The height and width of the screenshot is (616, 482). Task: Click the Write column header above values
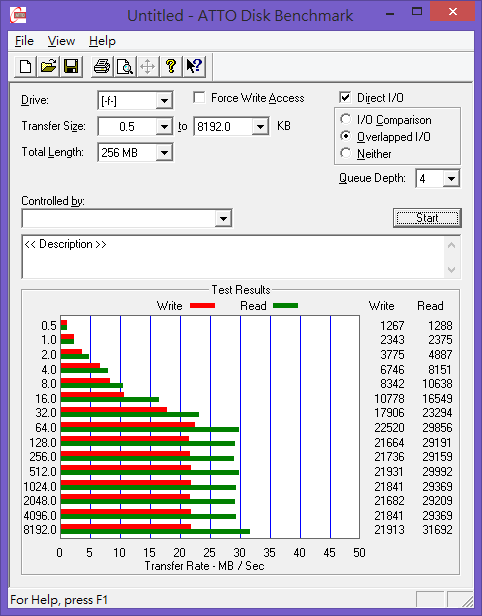click(381, 306)
